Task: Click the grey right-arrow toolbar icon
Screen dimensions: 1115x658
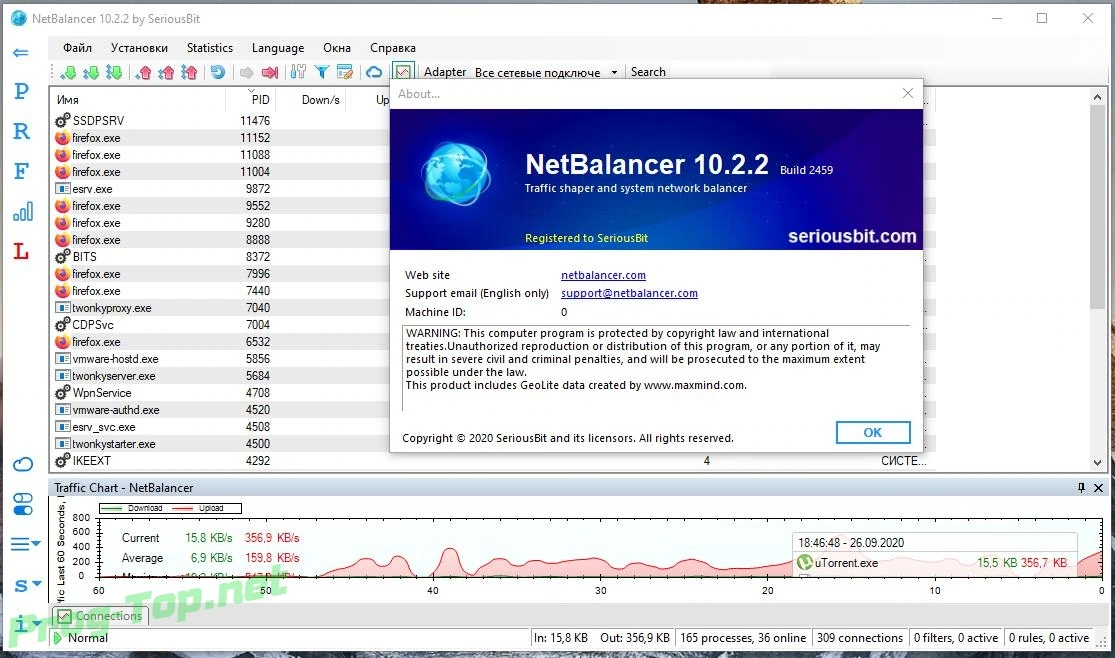Action: [247, 72]
